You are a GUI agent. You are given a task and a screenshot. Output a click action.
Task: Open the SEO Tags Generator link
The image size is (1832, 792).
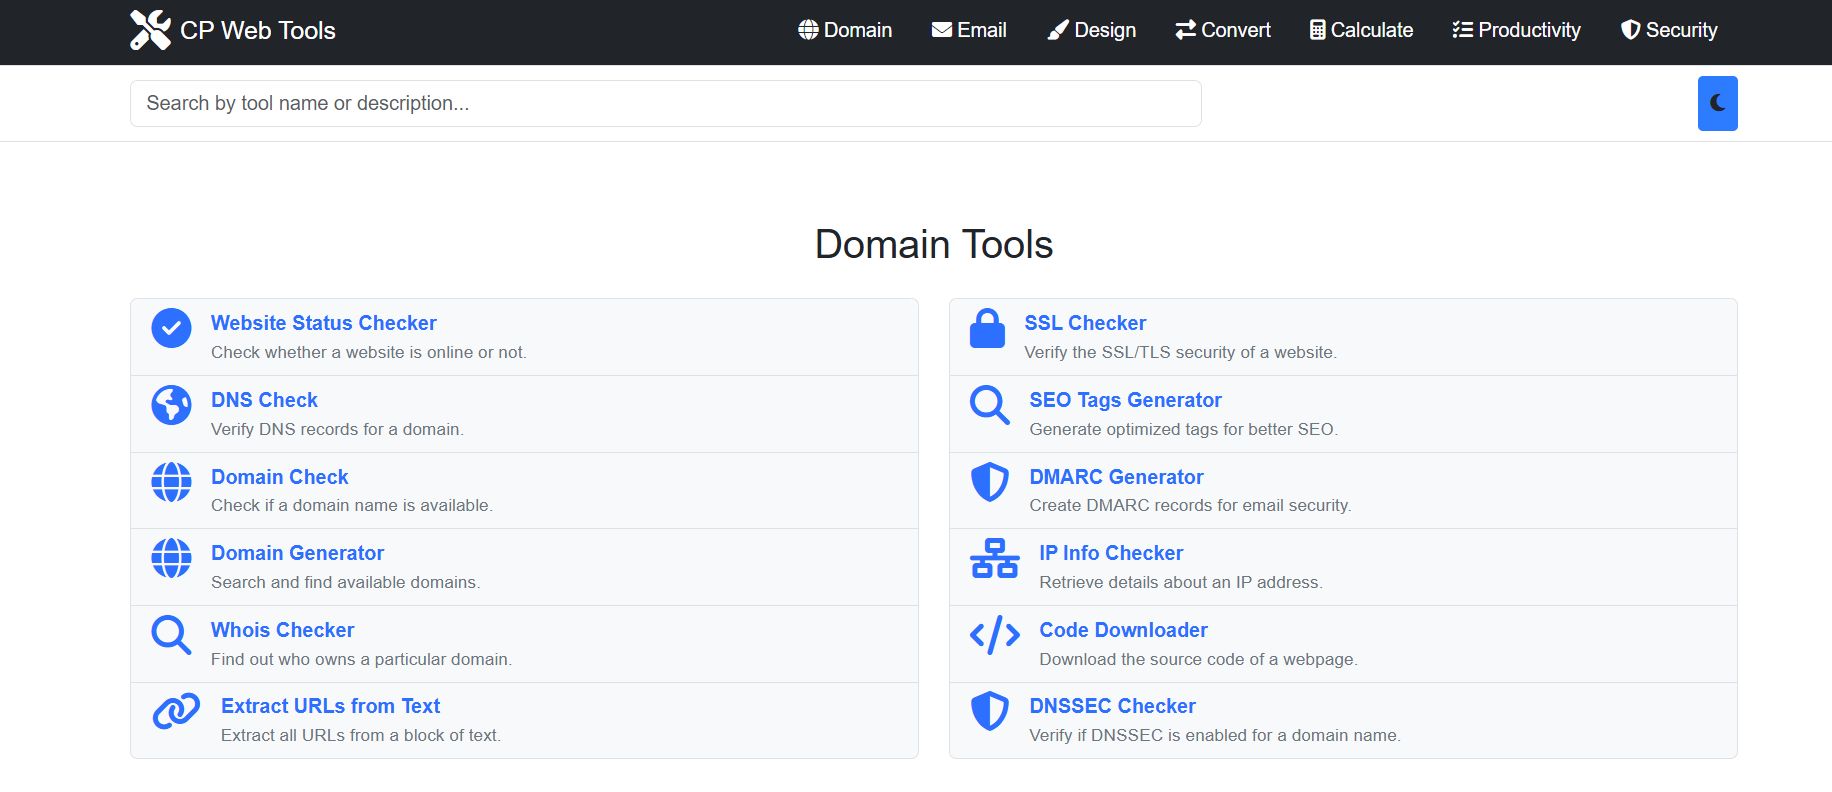[1125, 400]
